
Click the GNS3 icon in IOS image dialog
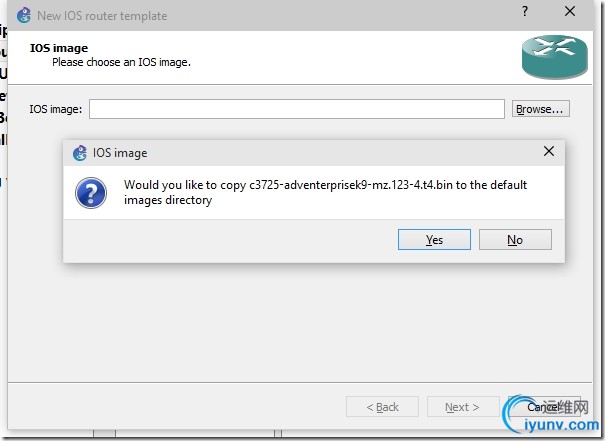[x=80, y=153]
